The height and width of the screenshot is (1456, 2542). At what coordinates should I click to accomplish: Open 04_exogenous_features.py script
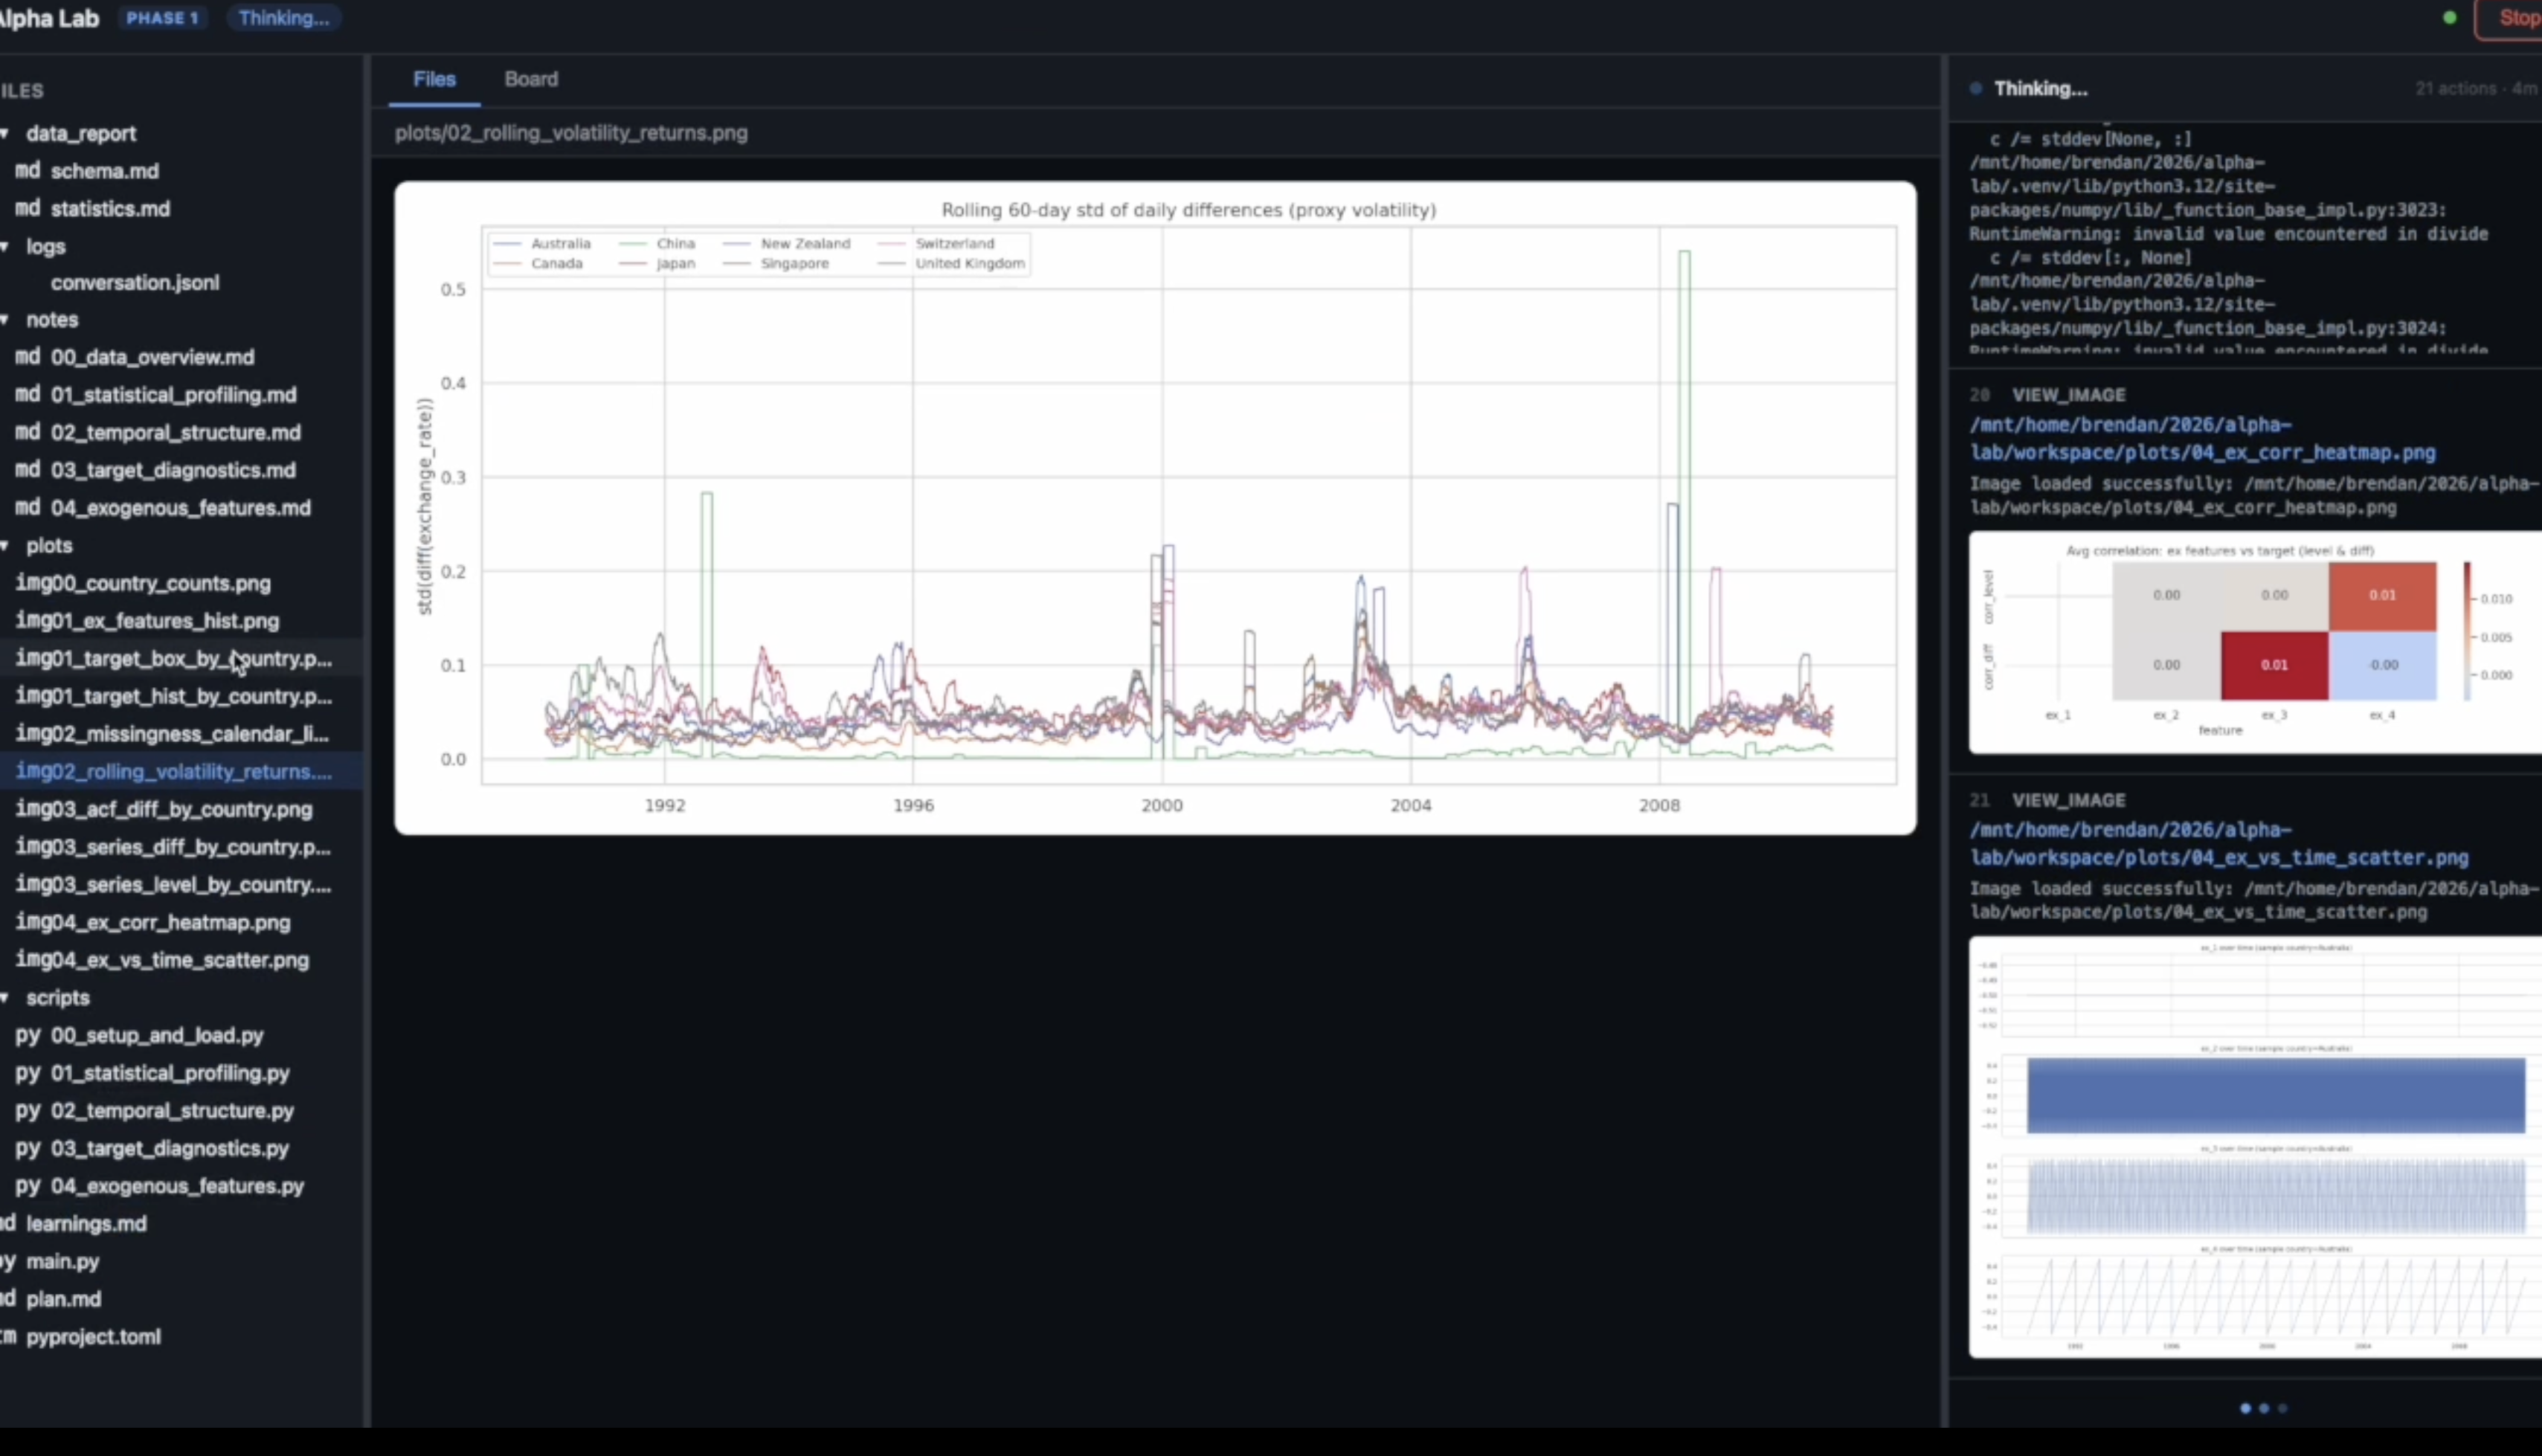pyautogui.click(x=177, y=1186)
